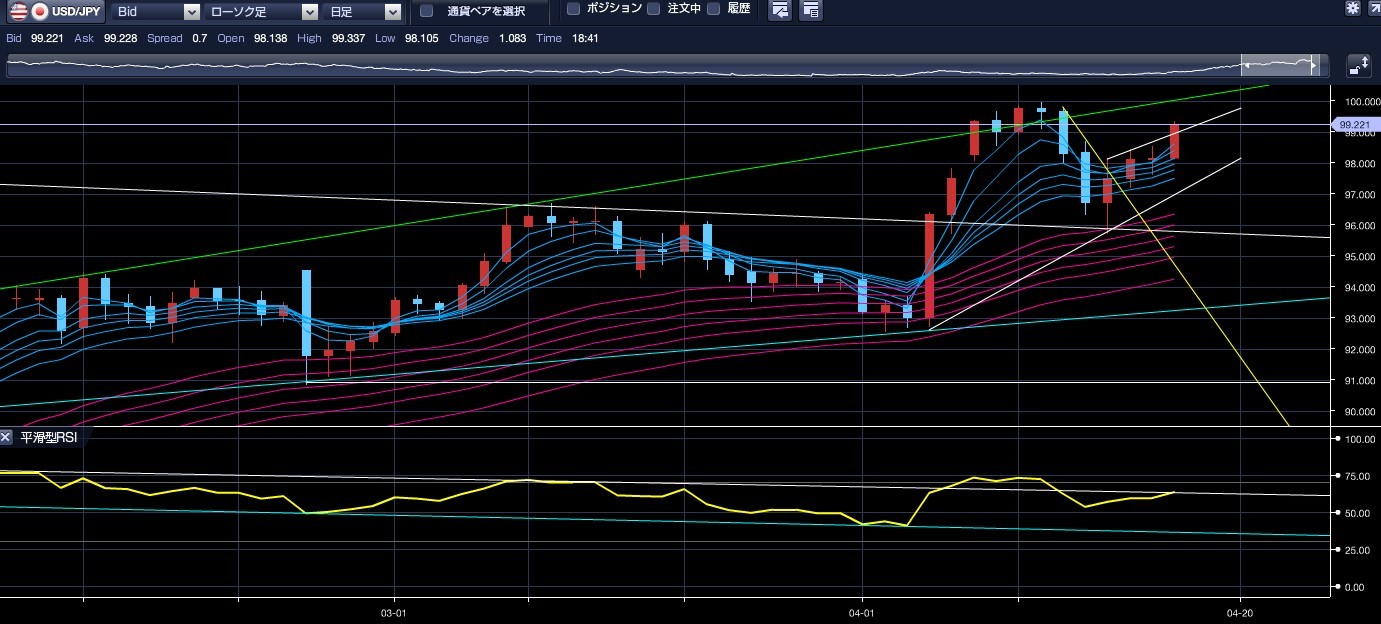This screenshot has width=1381, height=624.
Task: Click the left handle of overview range slider
Action: tap(1246, 65)
